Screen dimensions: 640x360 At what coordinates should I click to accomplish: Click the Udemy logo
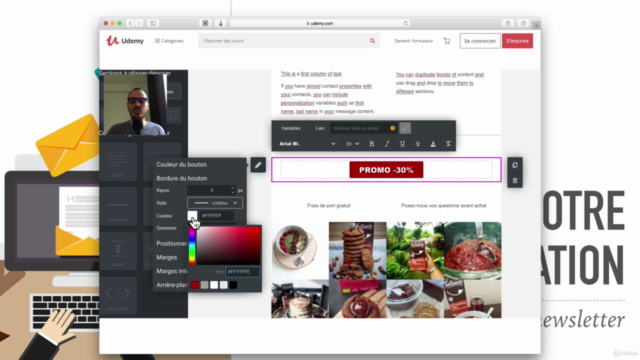[125, 41]
